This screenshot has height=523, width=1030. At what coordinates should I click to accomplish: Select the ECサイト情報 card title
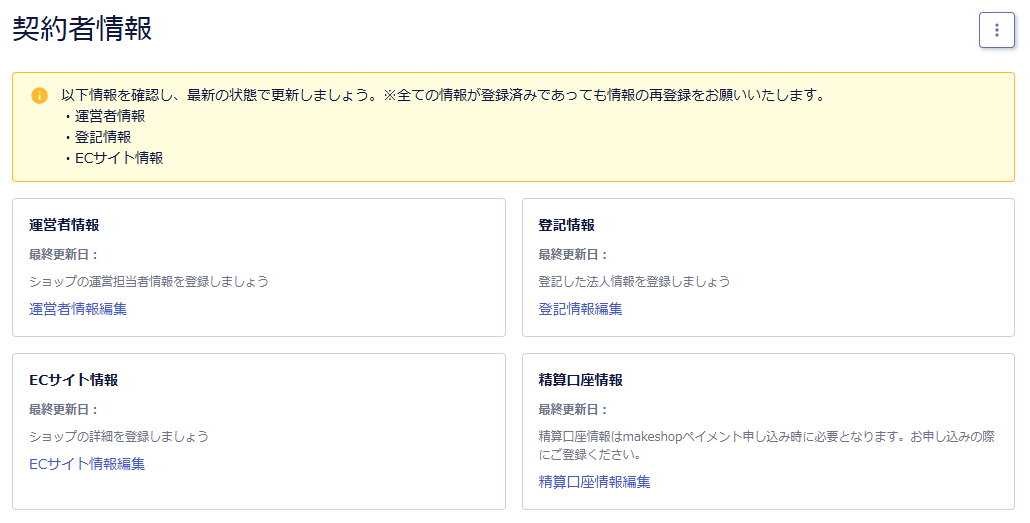[74, 380]
